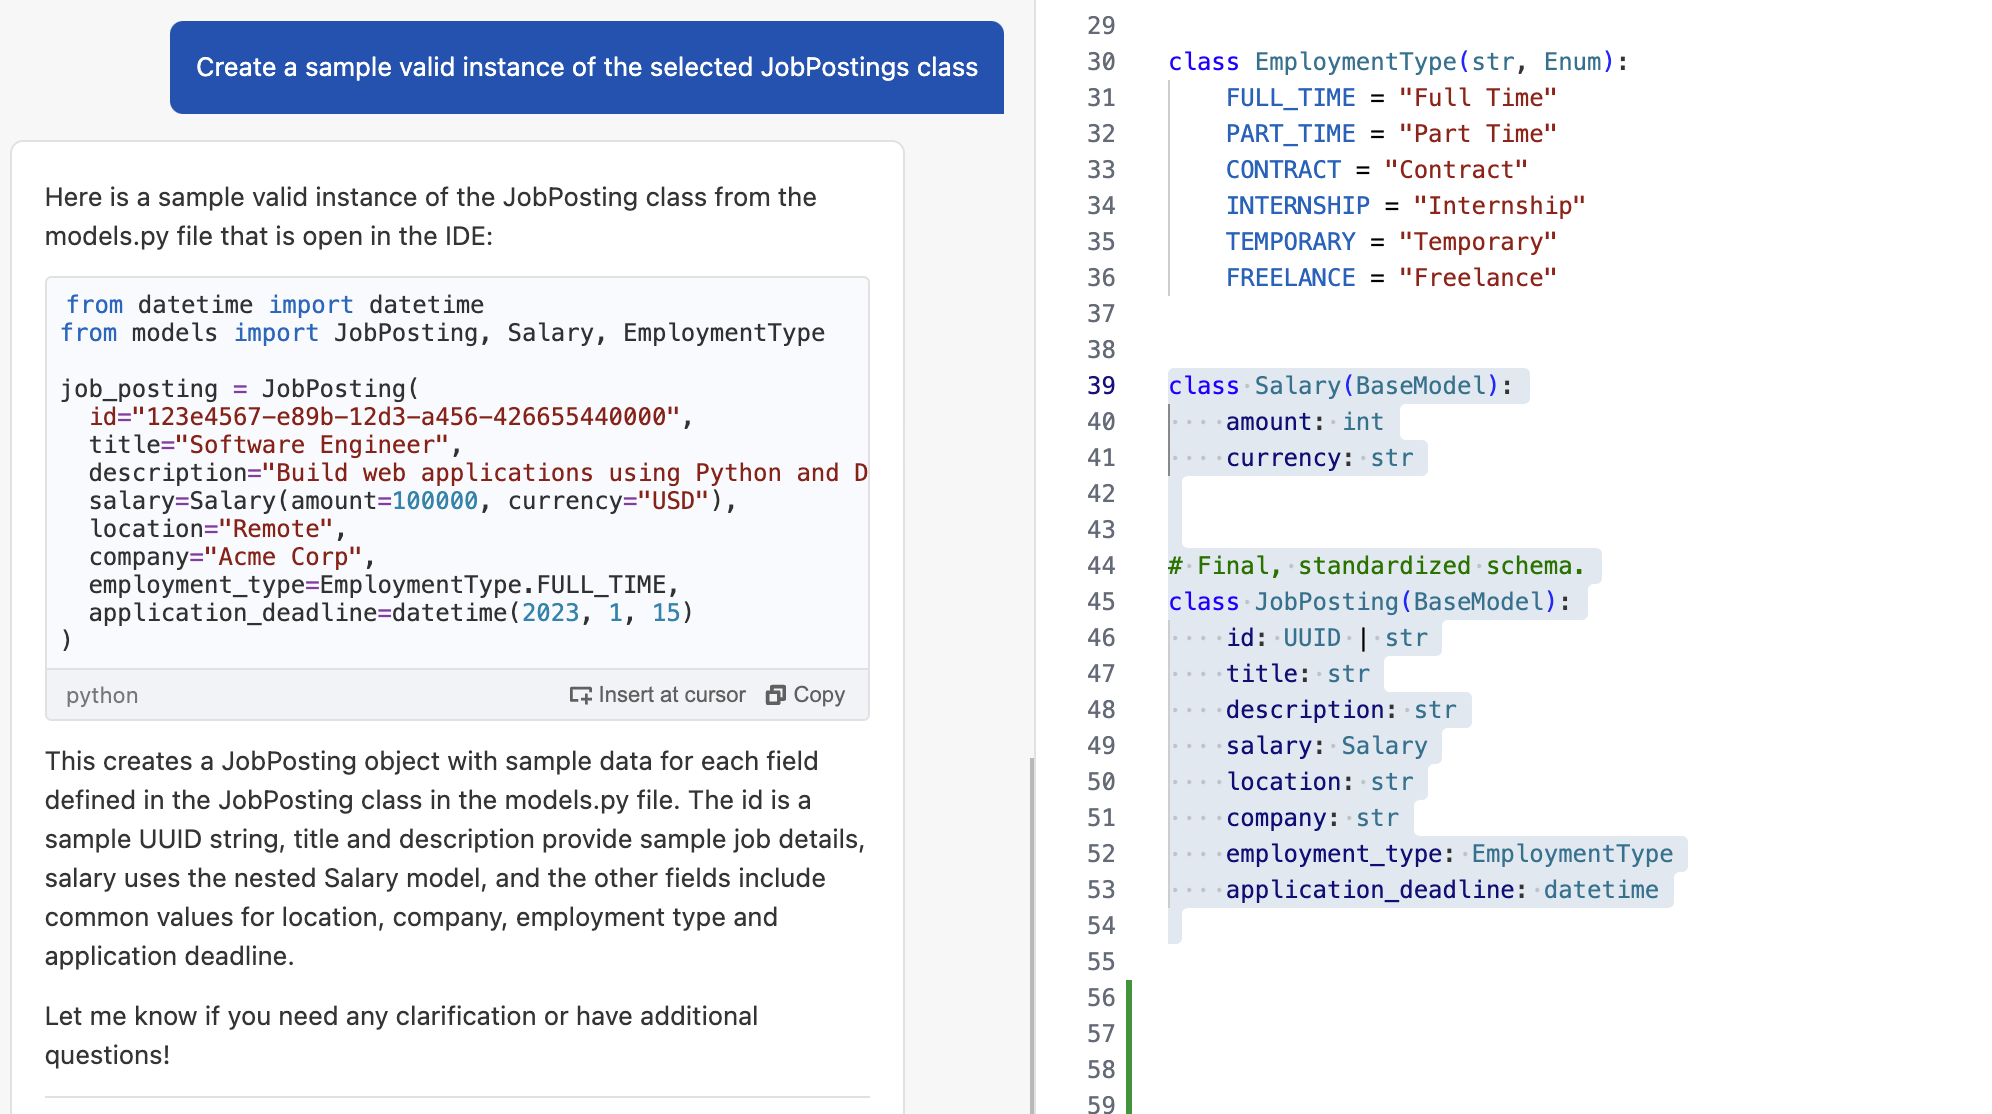Click the FULL_TIME enum value
1992x1114 pixels.
[1289, 97]
